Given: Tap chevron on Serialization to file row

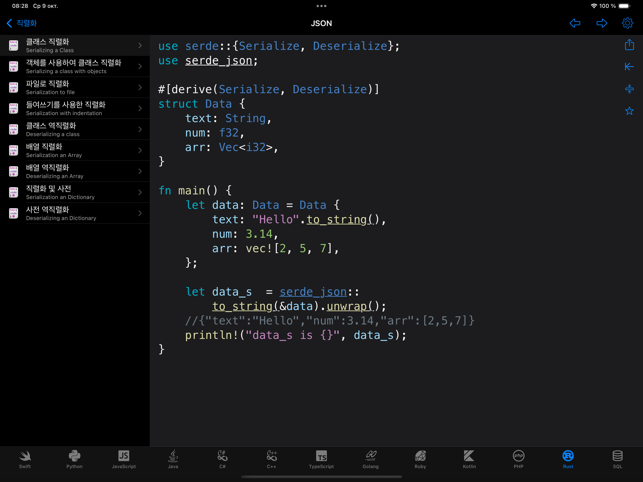Looking at the screenshot, I should 140,87.
